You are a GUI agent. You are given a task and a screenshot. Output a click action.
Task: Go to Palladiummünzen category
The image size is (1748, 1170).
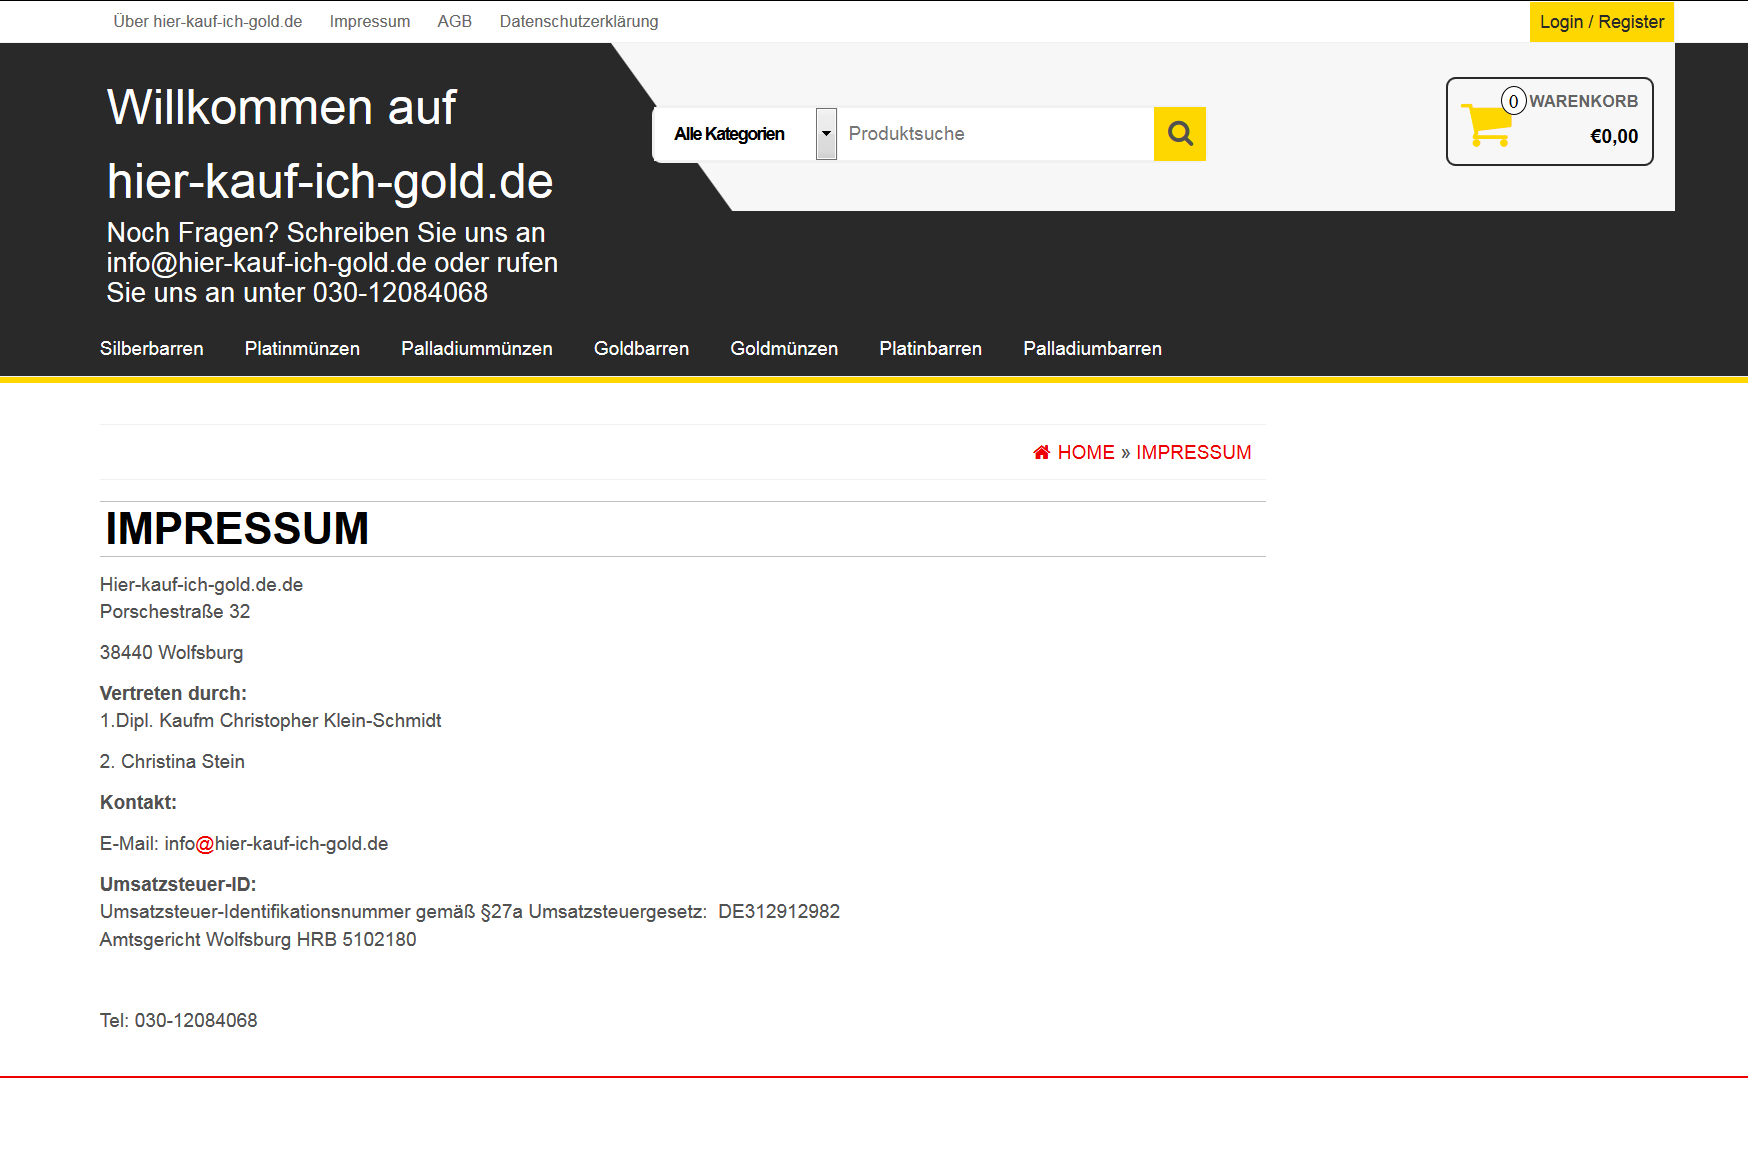pyautogui.click(x=477, y=349)
